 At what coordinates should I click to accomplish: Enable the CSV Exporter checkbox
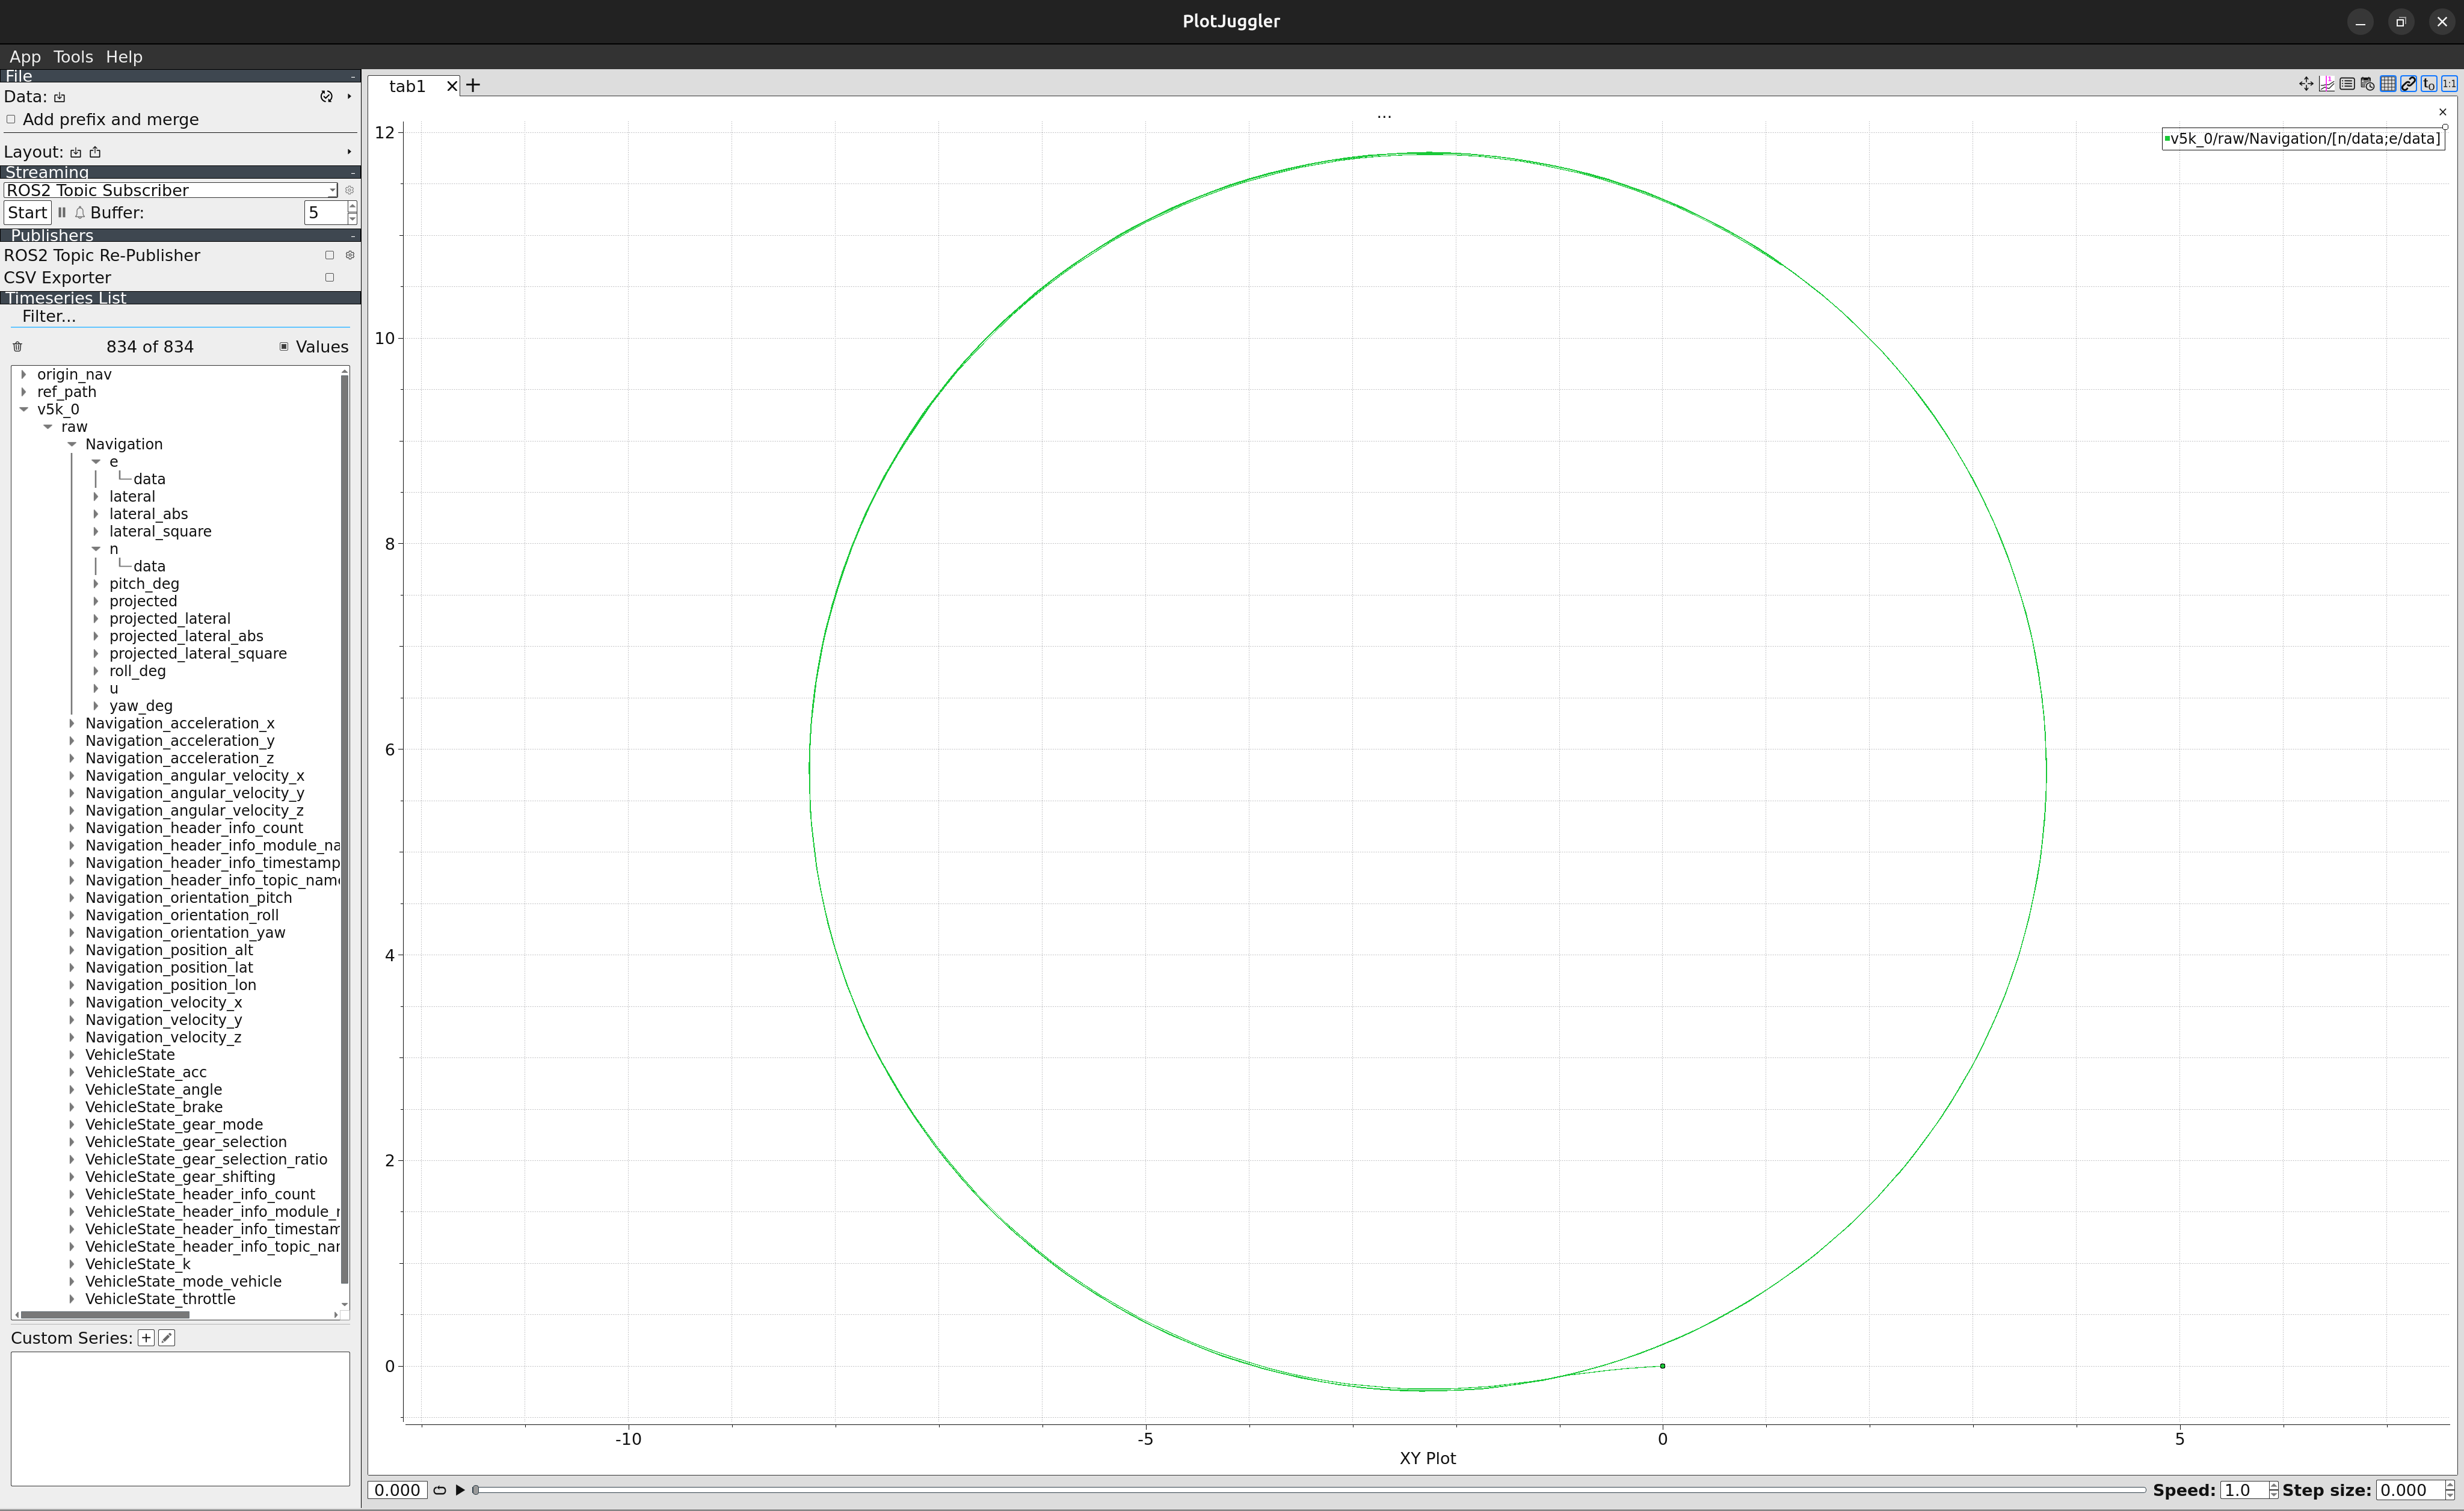click(329, 277)
